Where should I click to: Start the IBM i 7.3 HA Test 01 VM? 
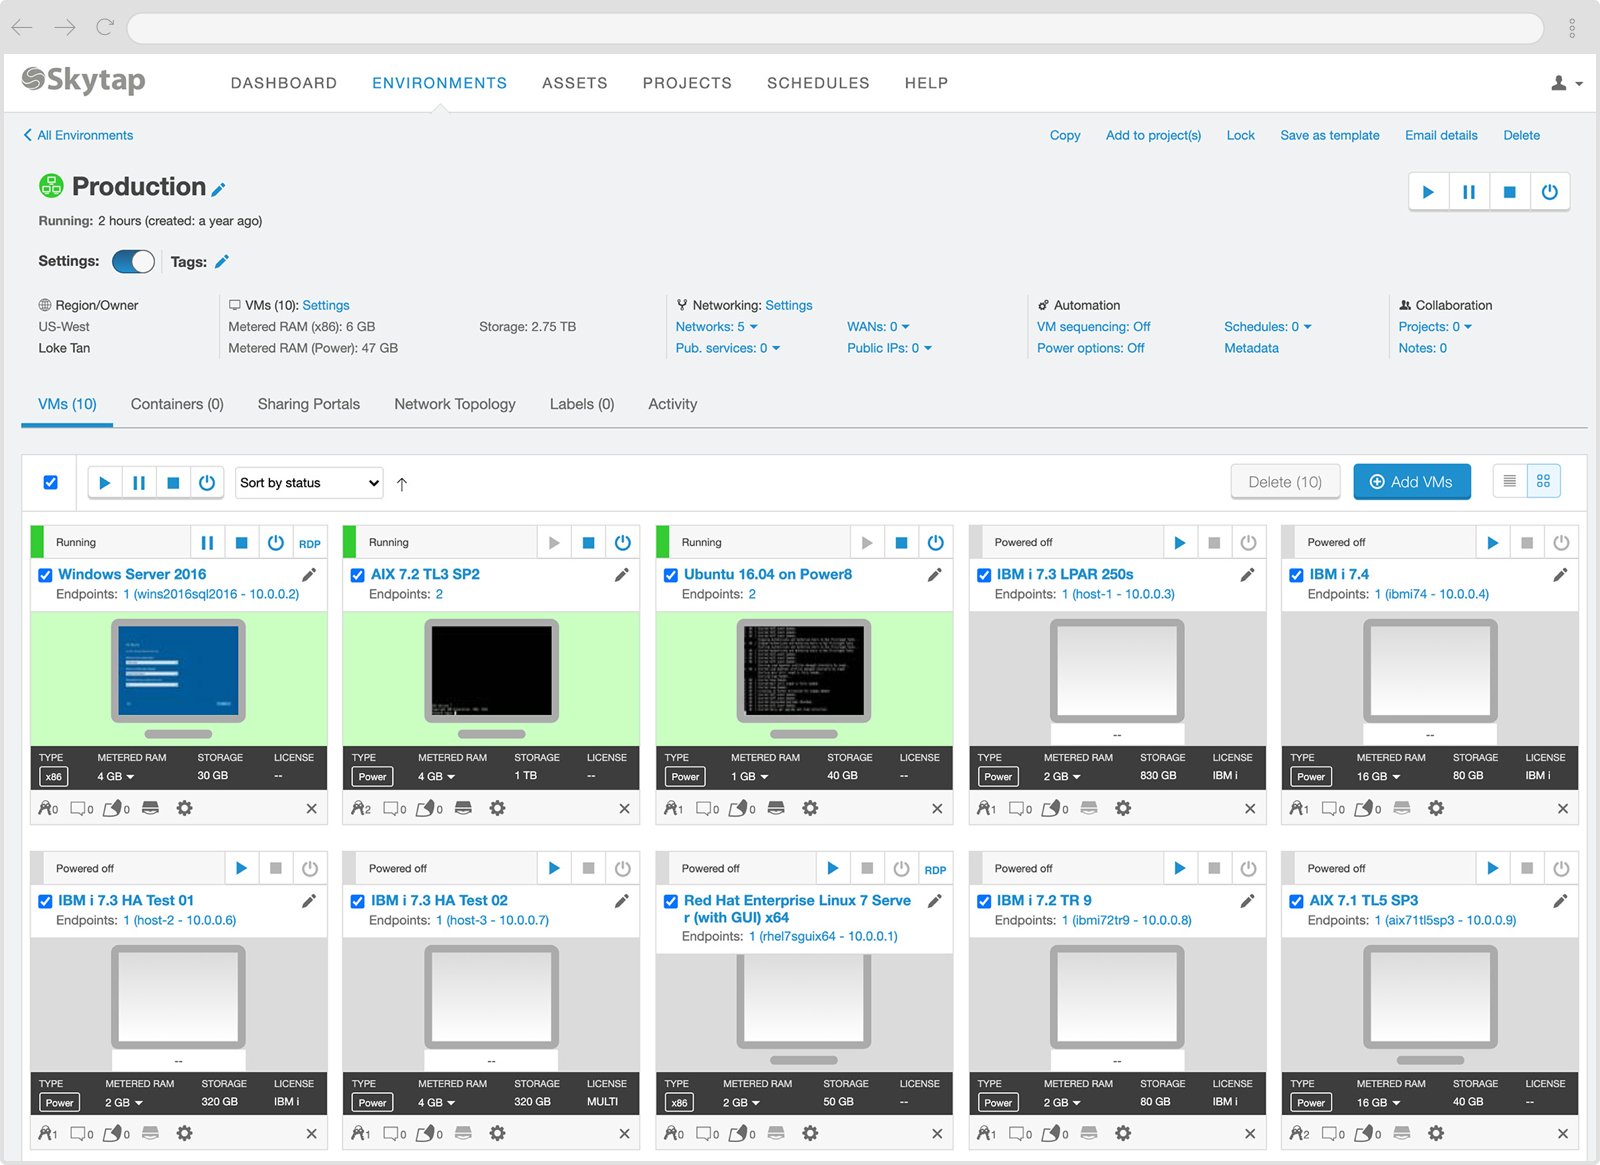point(241,869)
